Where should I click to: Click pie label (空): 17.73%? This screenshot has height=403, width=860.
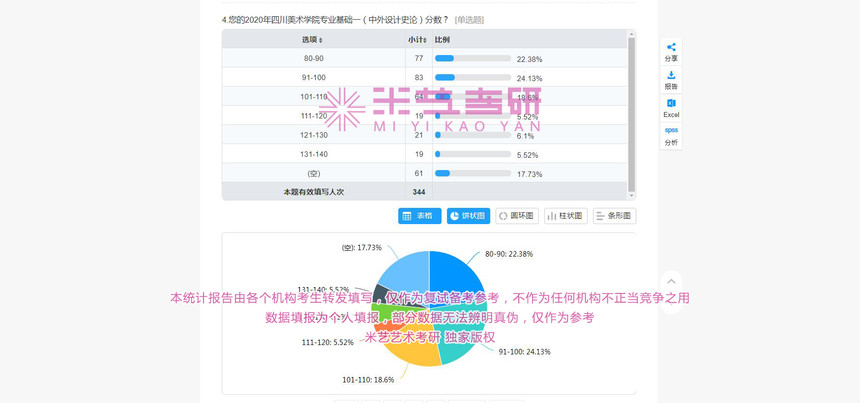coord(361,247)
